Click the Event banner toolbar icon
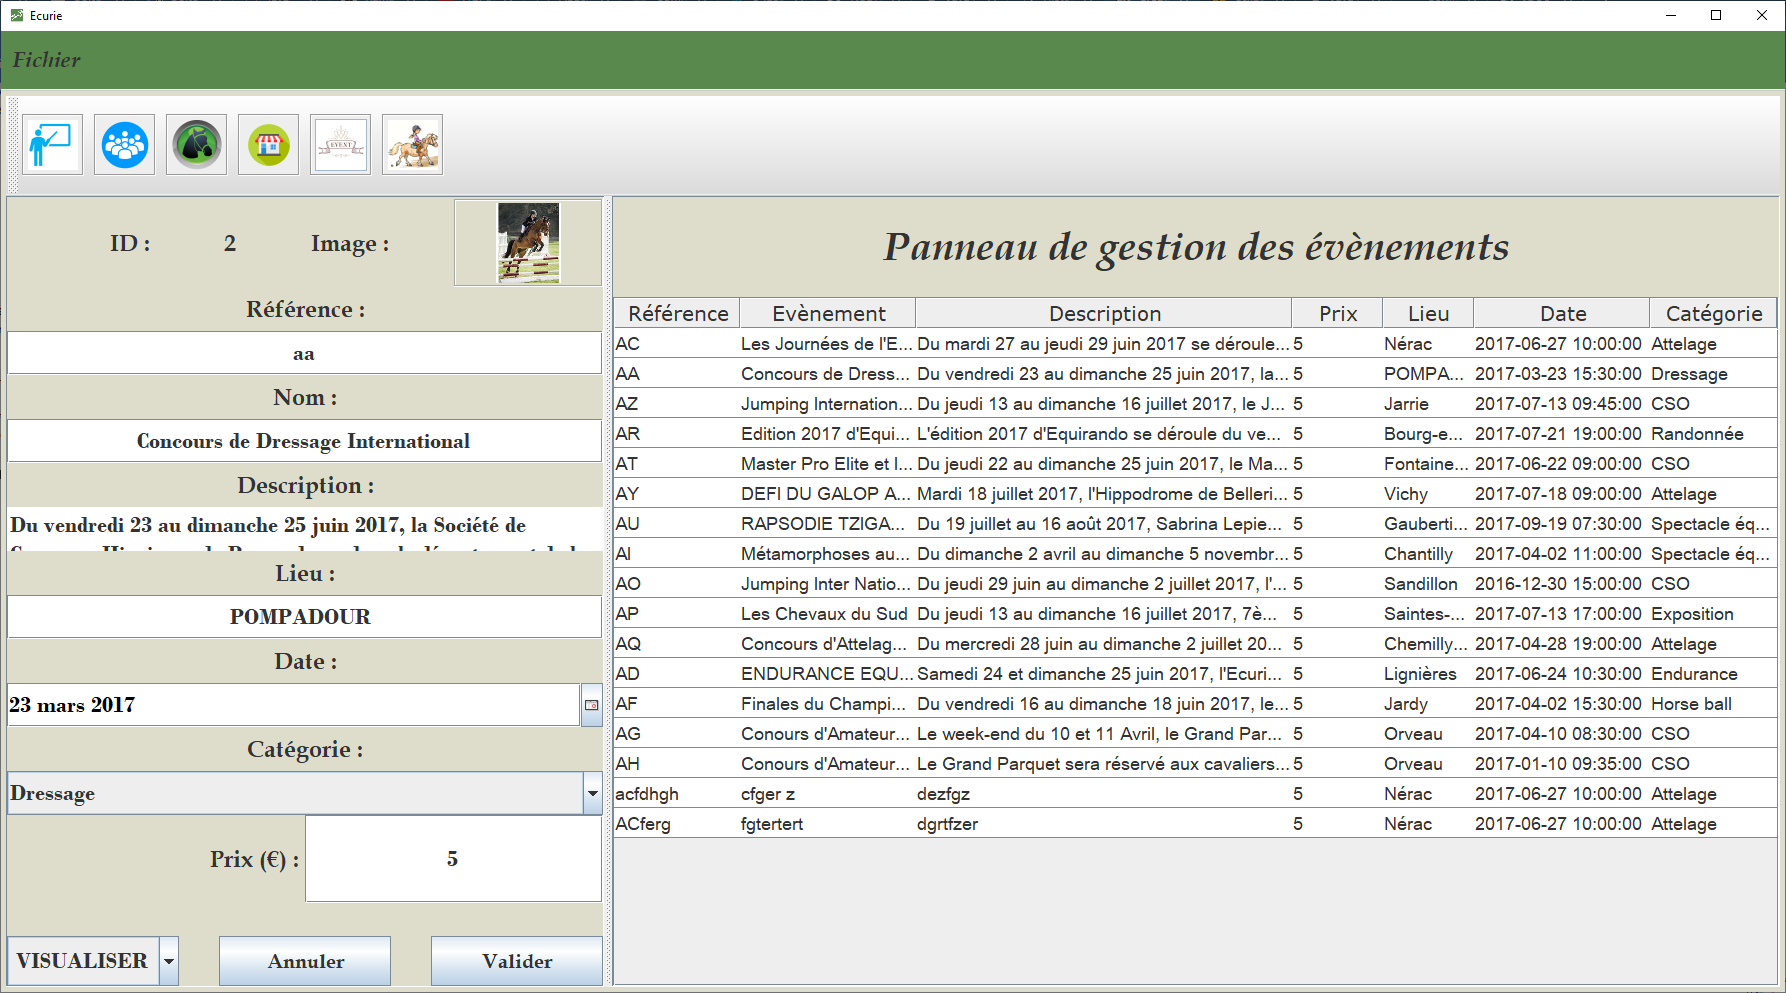 [x=340, y=145]
